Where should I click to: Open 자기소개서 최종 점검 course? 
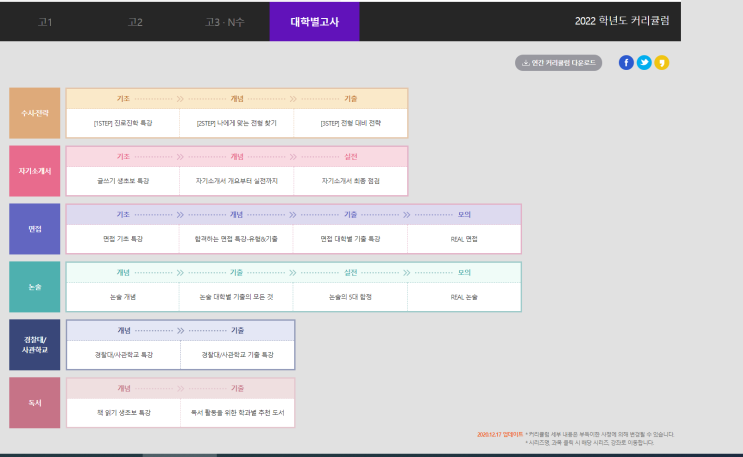click(x=351, y=181)
